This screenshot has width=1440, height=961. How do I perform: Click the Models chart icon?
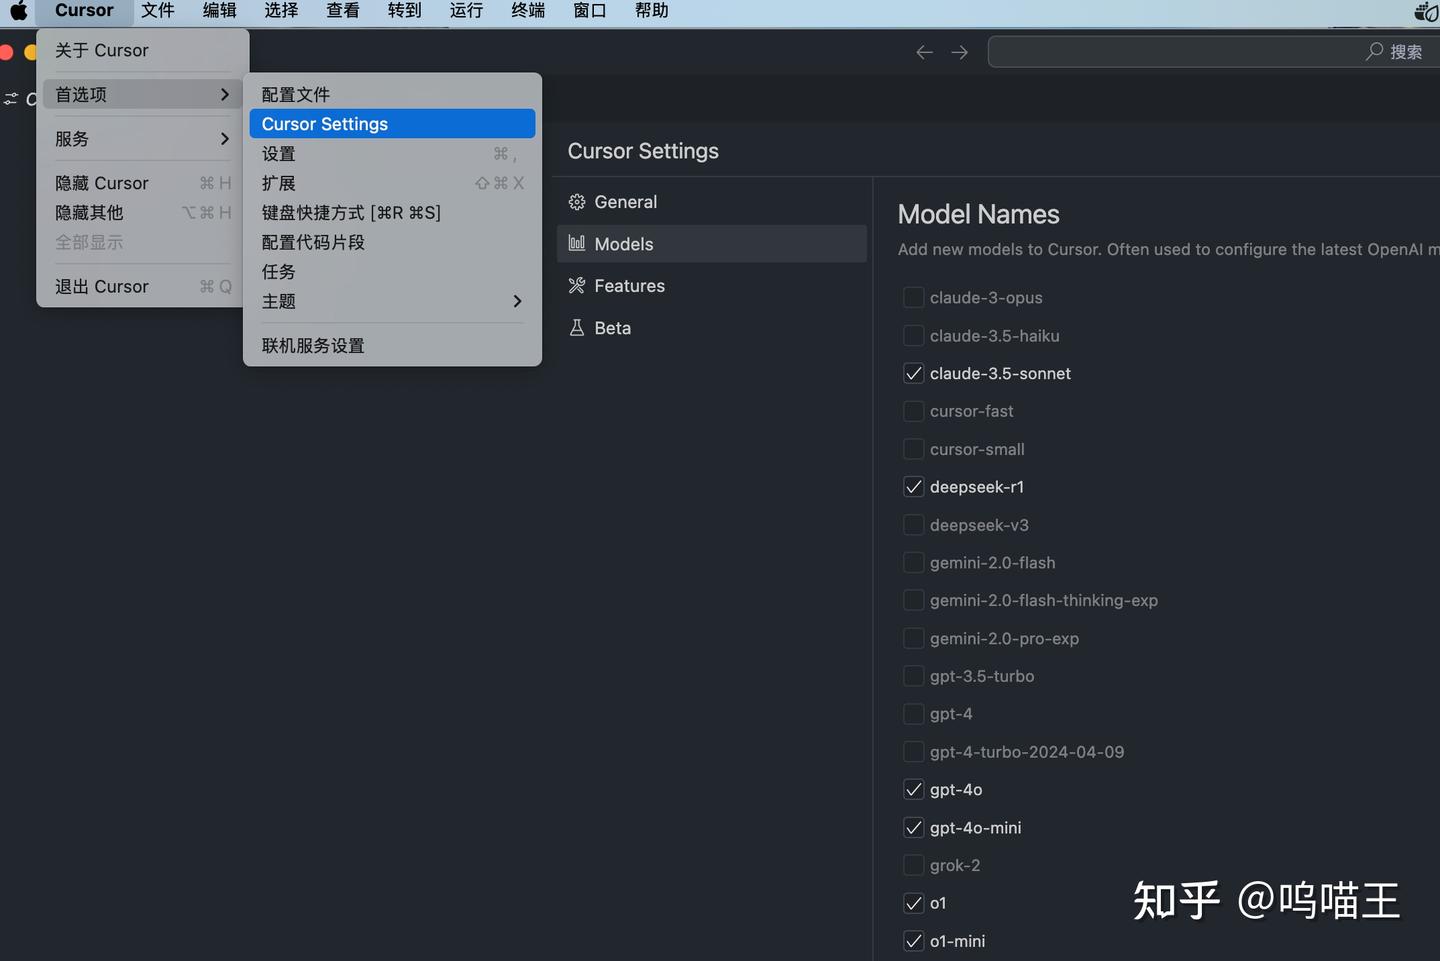tap(577, 243)
